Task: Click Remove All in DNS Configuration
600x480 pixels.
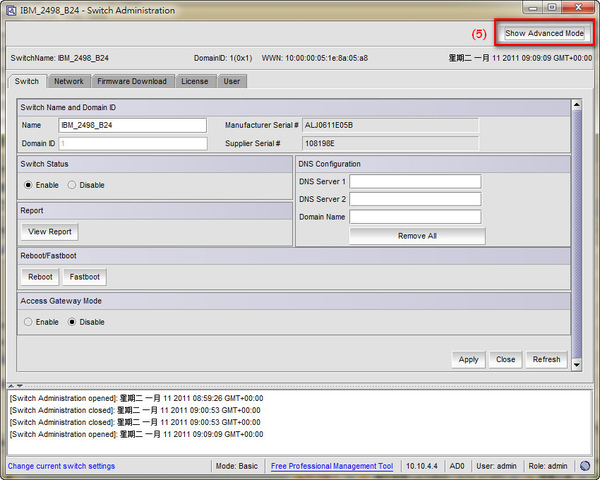Action: pyautogui.click(x=417, y=236)
